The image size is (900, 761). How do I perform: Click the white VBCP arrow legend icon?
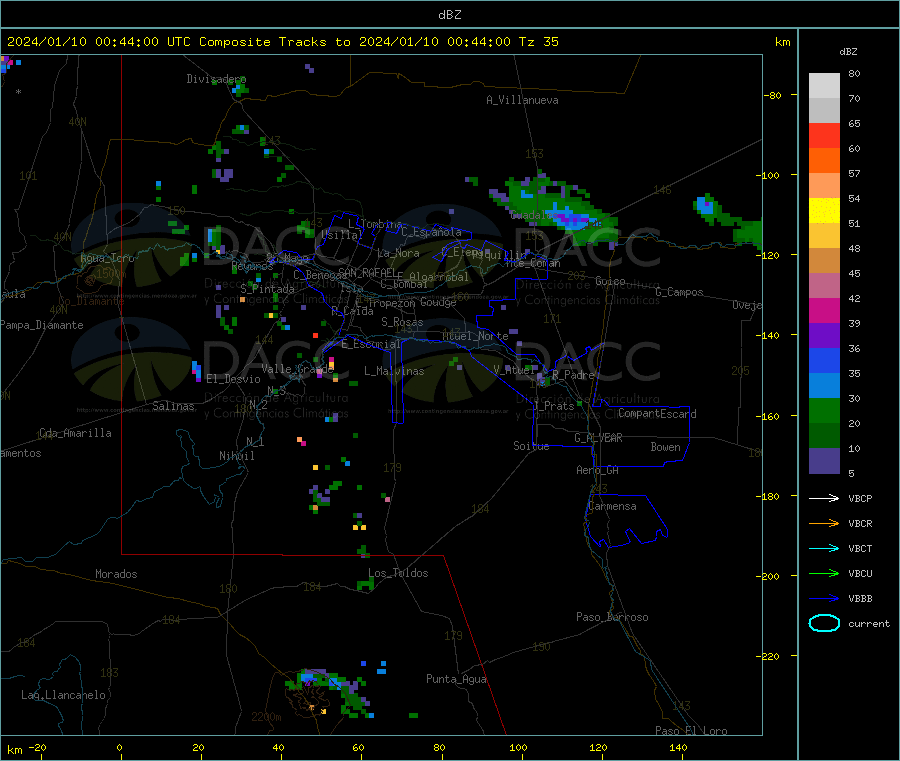click(824, 498)
